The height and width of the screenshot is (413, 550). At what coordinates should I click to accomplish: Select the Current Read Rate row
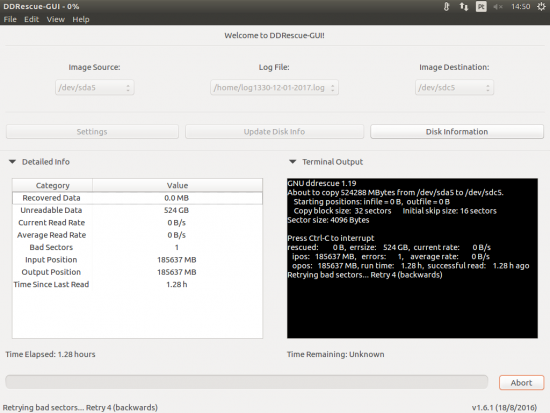[x=138, y=222]
